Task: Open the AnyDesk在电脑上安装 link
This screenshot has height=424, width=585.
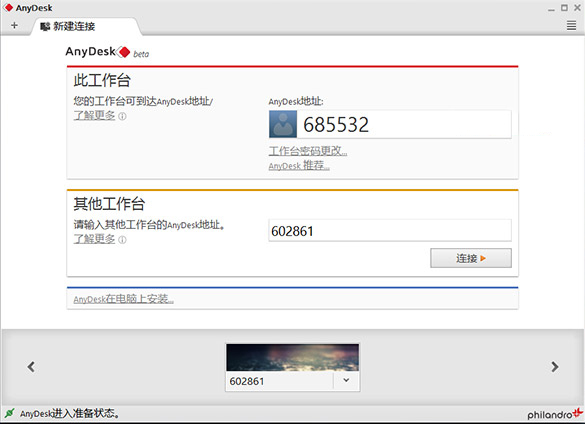Action: tap(123, 299)
